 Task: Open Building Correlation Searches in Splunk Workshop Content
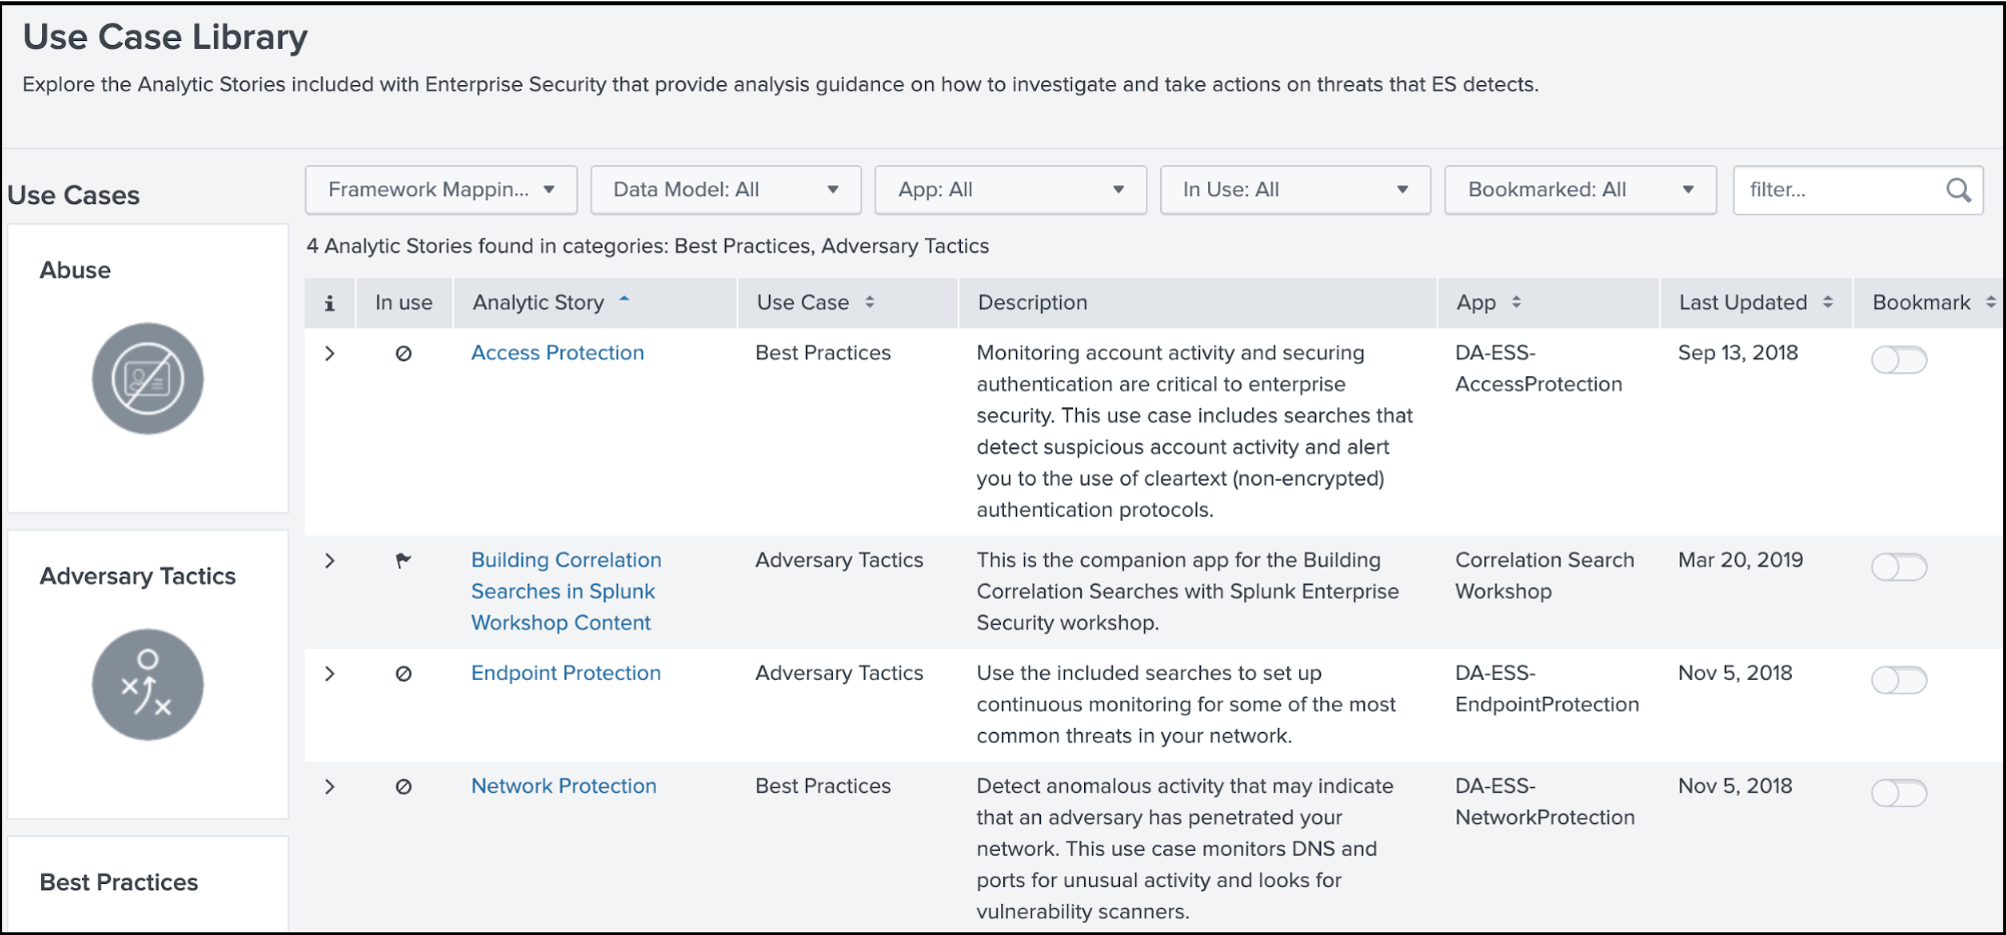coord(566,591)
